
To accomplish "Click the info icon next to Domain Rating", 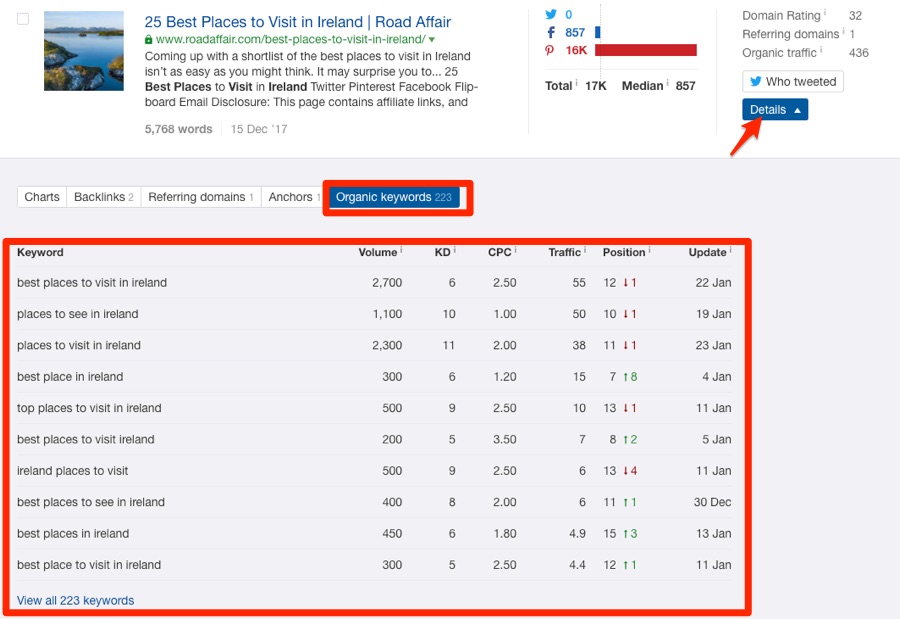I will (825, 13).
